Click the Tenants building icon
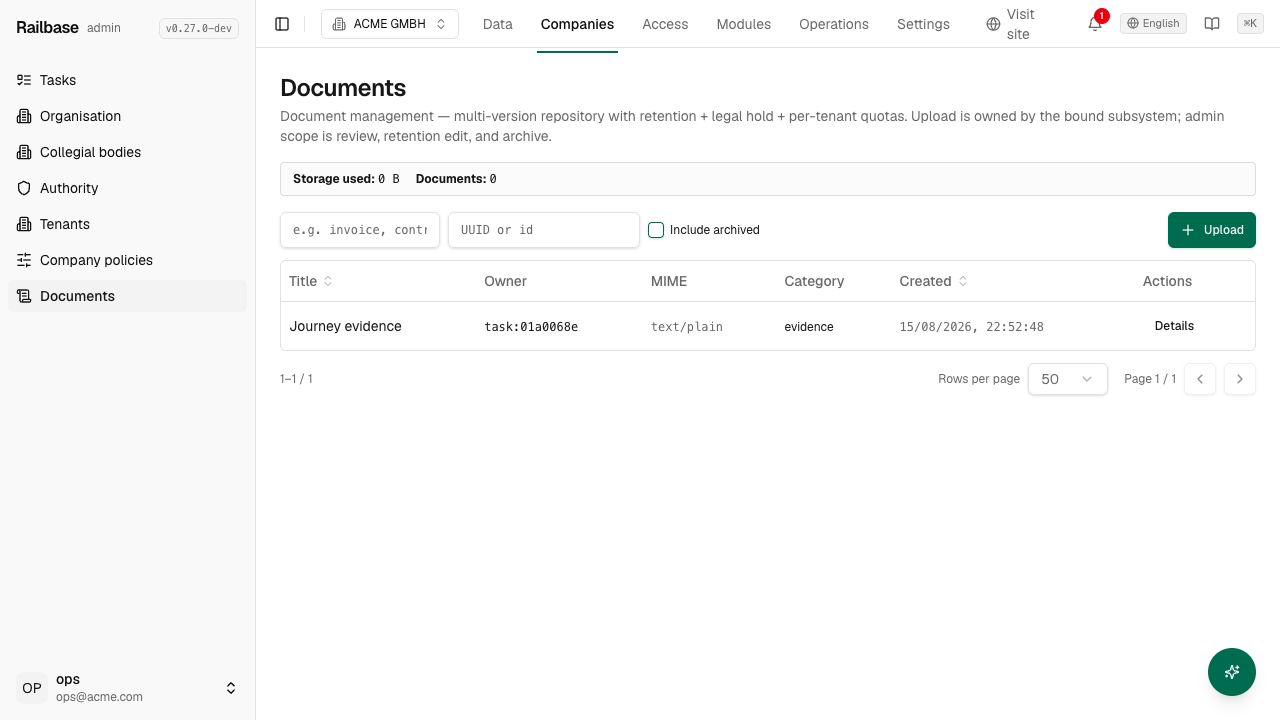This screenshot has width=1280, height=720. coord(24,224)
